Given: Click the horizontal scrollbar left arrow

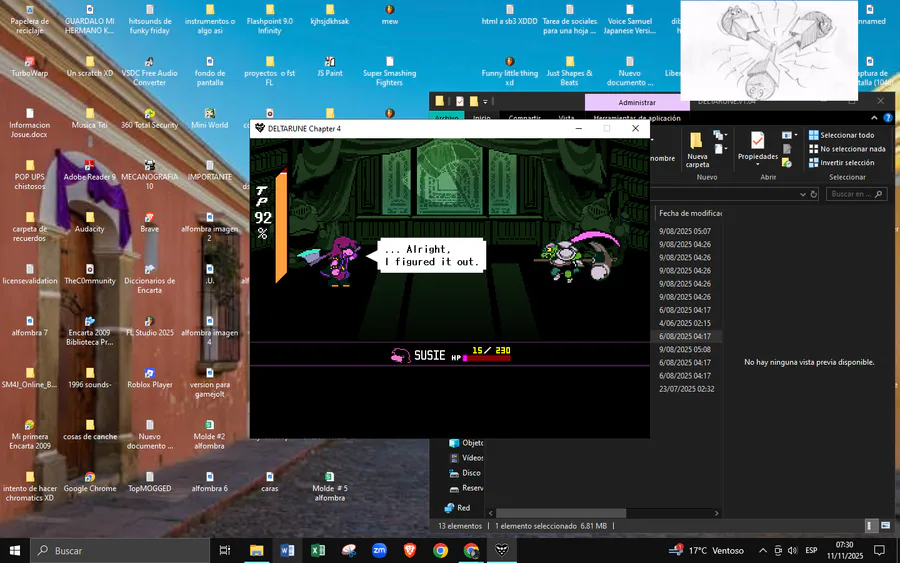Looking at the screenshot, I should (x=491, y=513).
